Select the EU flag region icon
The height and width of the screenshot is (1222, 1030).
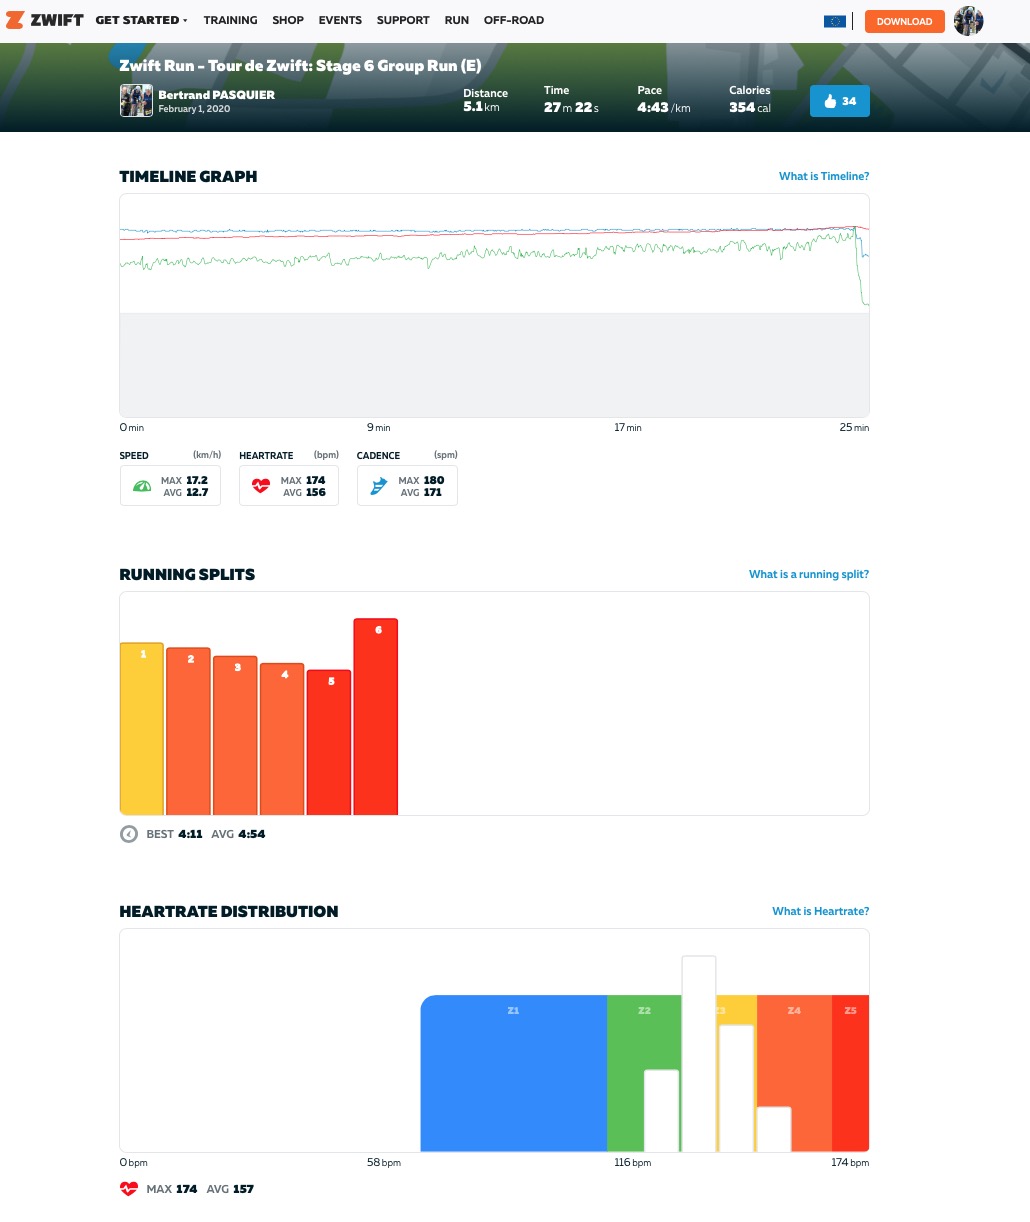coord(835,21)
